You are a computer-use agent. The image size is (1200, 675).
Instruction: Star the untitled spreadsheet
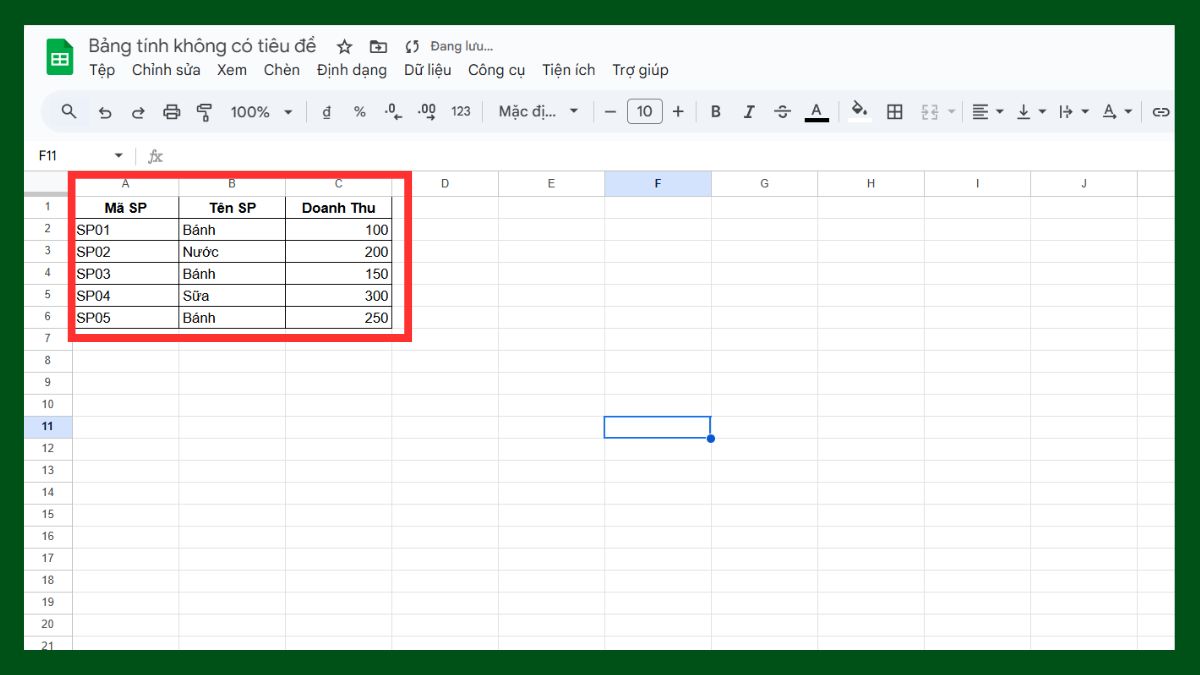(x=344, y=47)
